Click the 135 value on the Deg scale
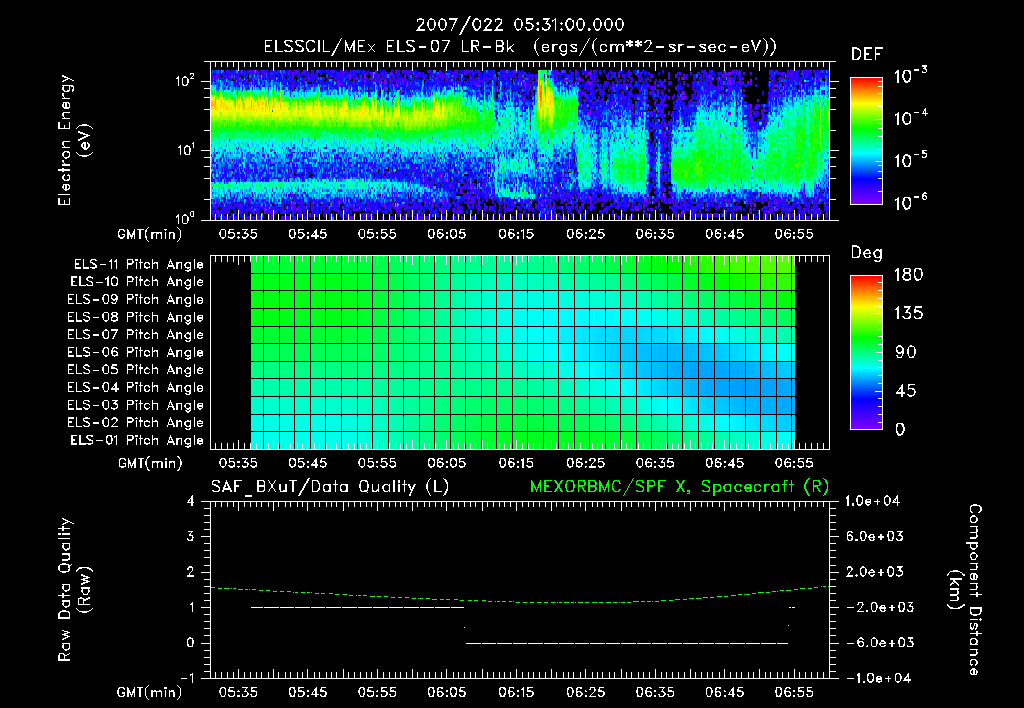The height and width of the screenshot is (708, 1024). pos(908,314)
